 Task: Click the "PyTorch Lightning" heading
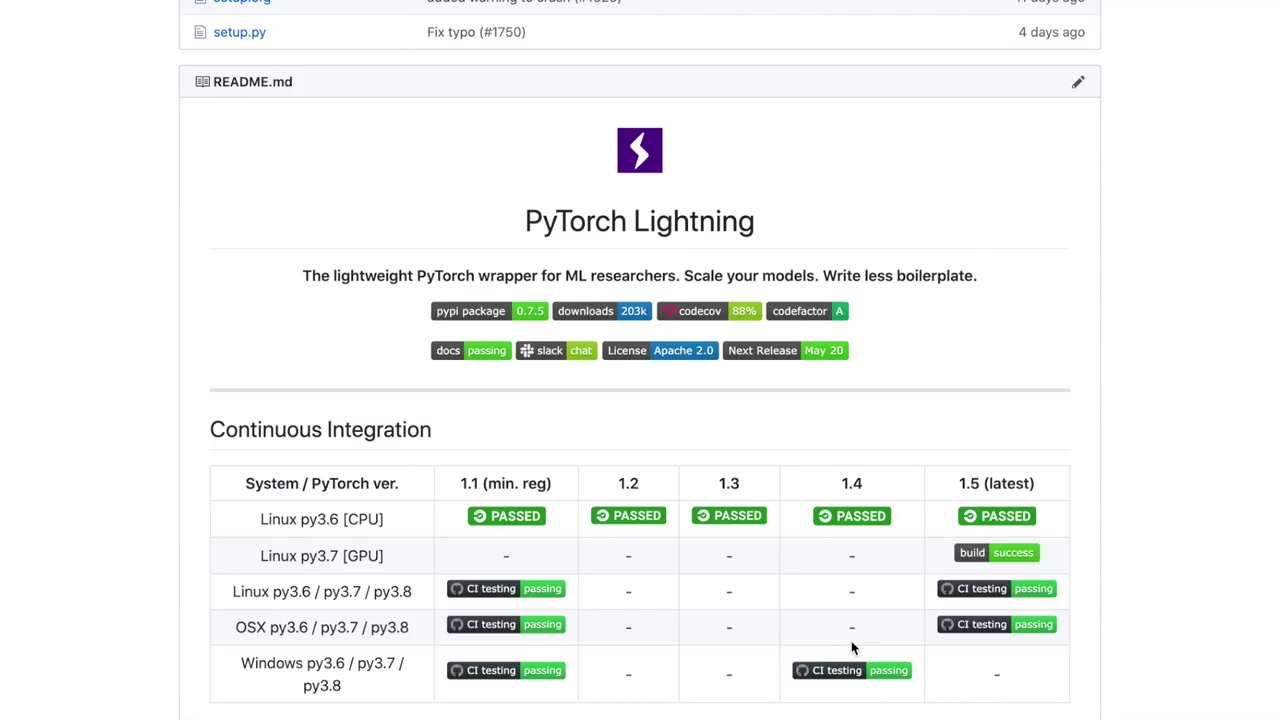point(640,221)
